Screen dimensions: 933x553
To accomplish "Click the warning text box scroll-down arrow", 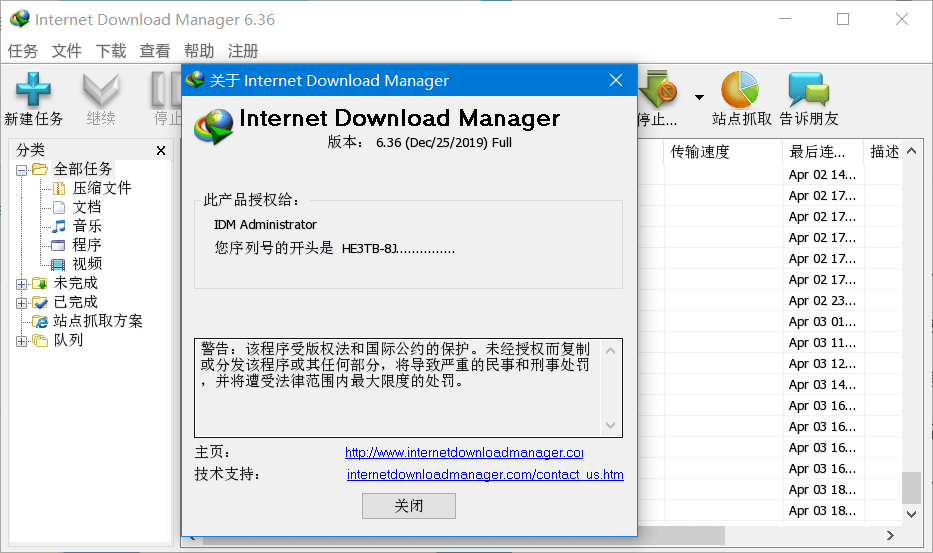I will pos(610,425).
